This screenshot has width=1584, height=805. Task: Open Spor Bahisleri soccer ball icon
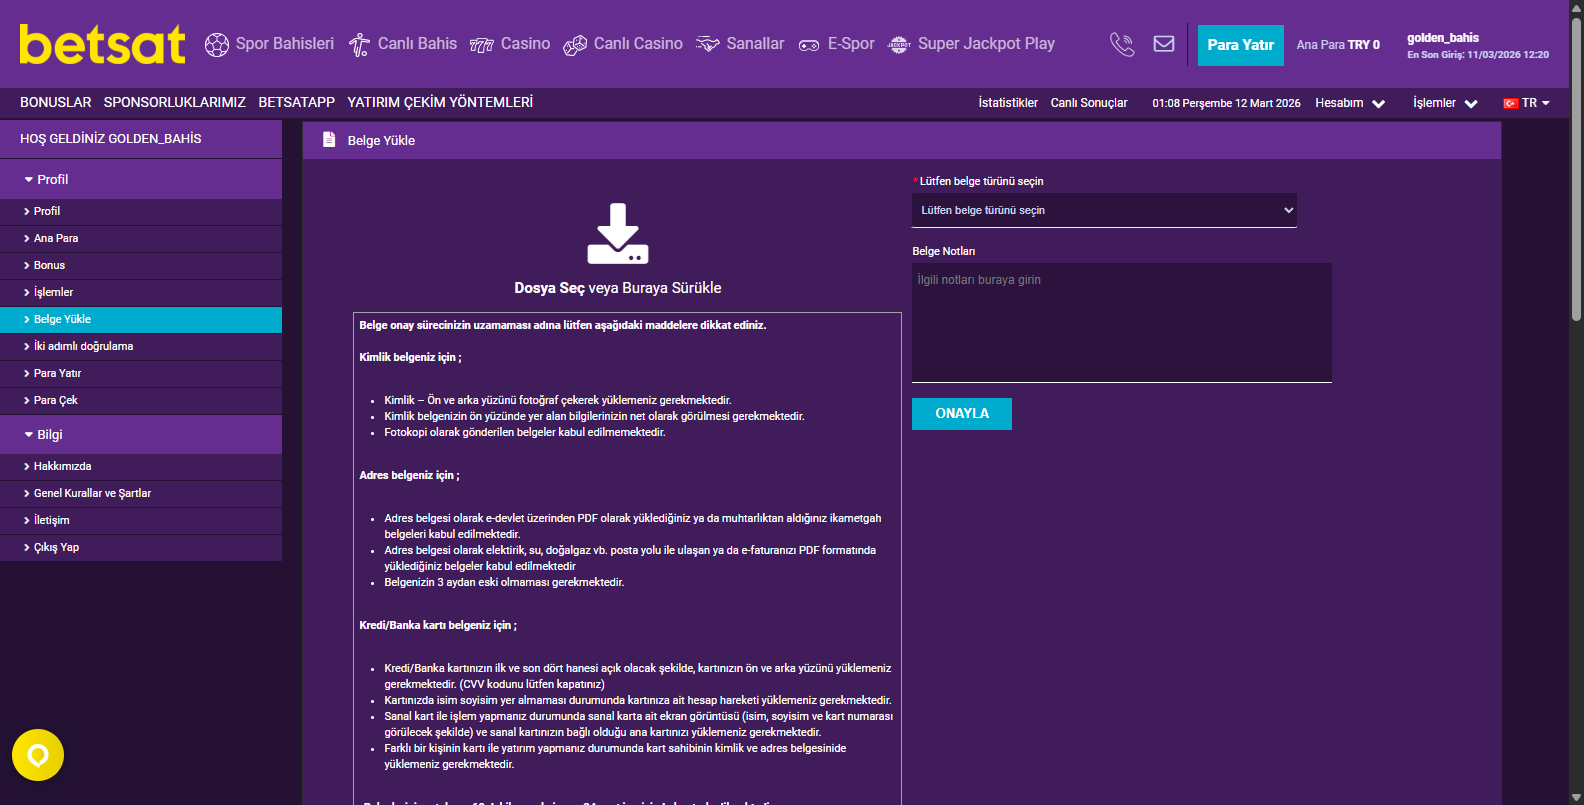click(x=217, y=45)
